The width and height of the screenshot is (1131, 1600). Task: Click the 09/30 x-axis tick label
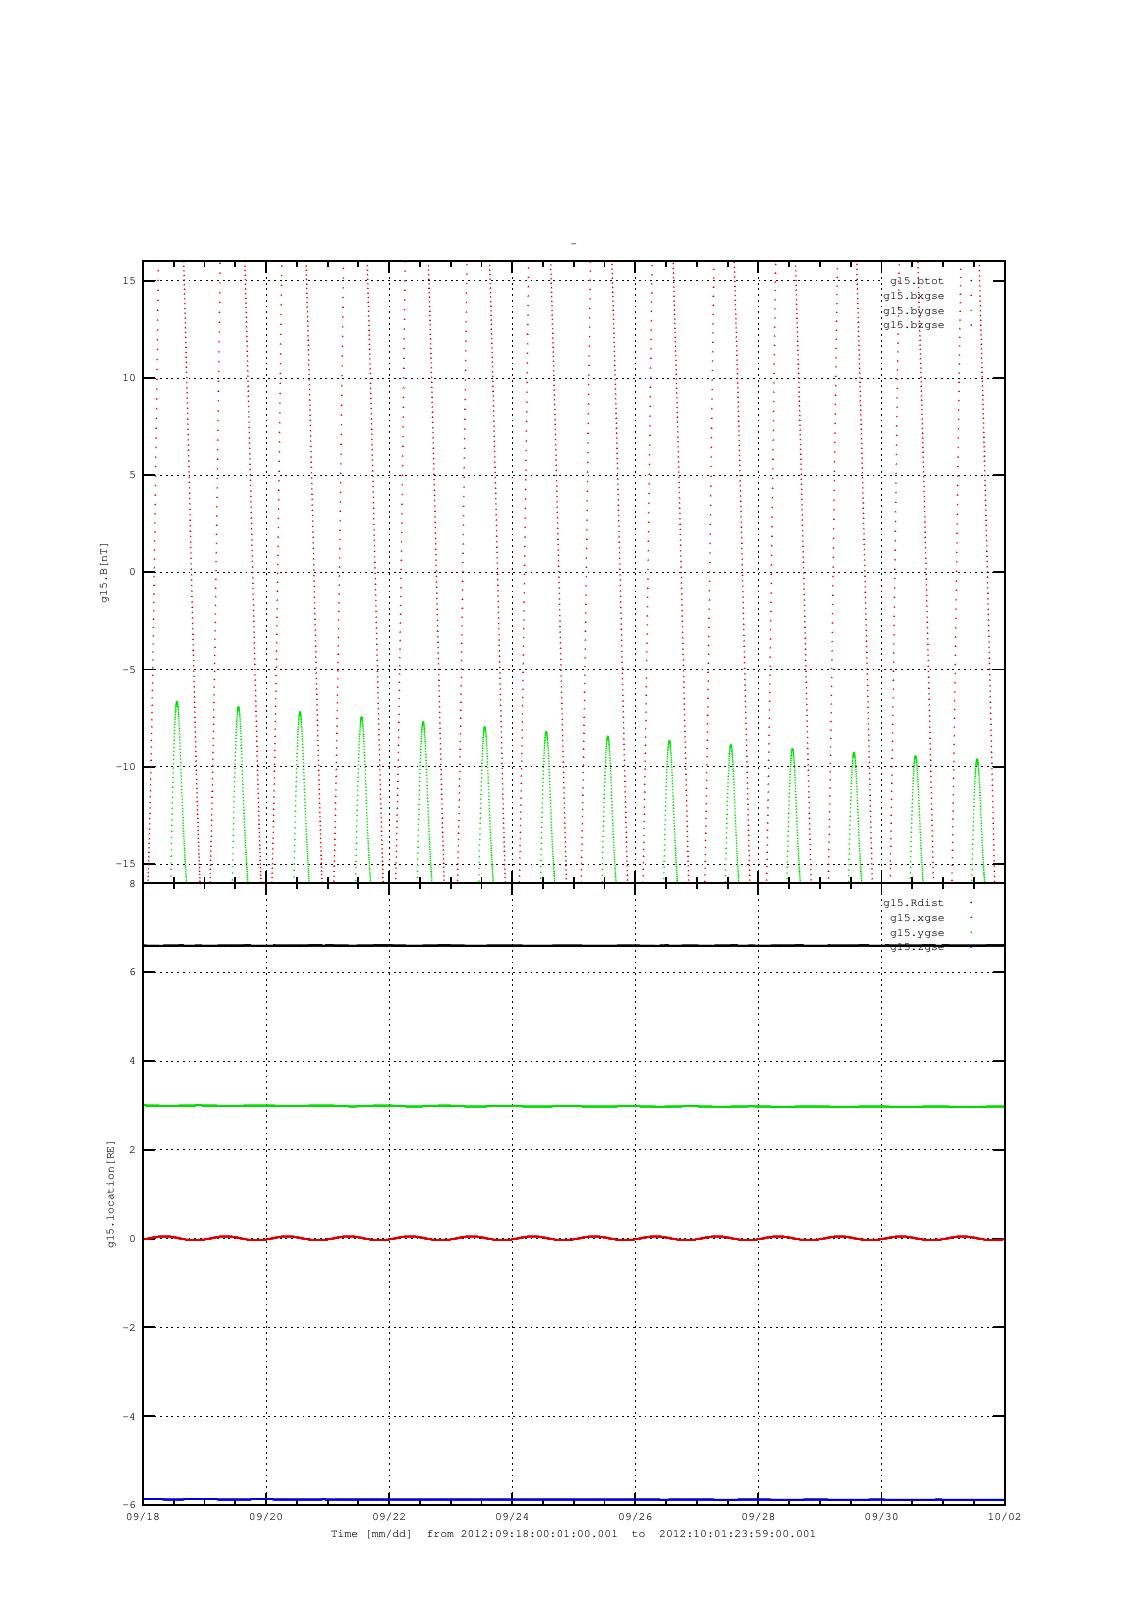[x=881, y=1516]
